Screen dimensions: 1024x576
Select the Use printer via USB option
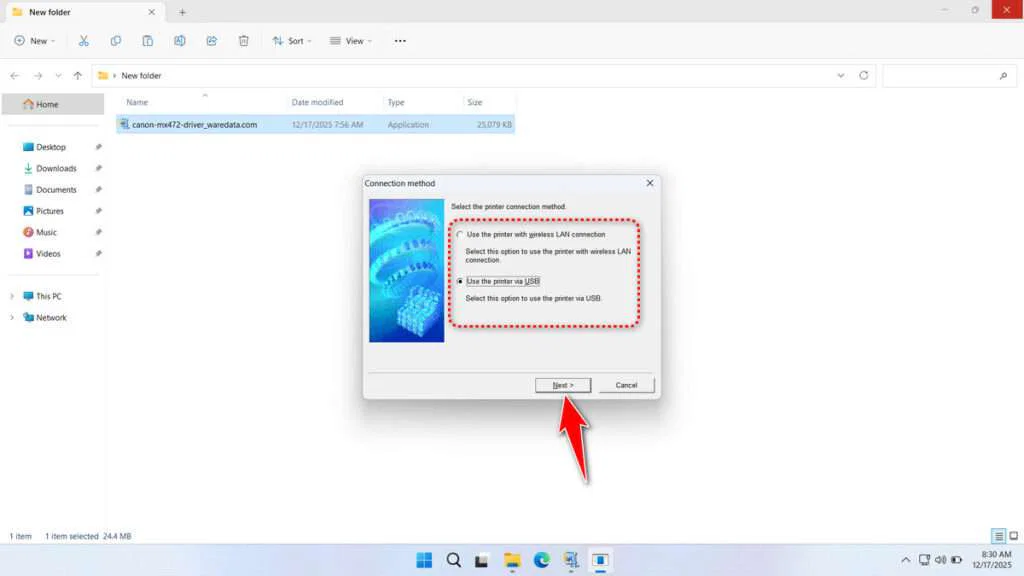pos(461,281)
